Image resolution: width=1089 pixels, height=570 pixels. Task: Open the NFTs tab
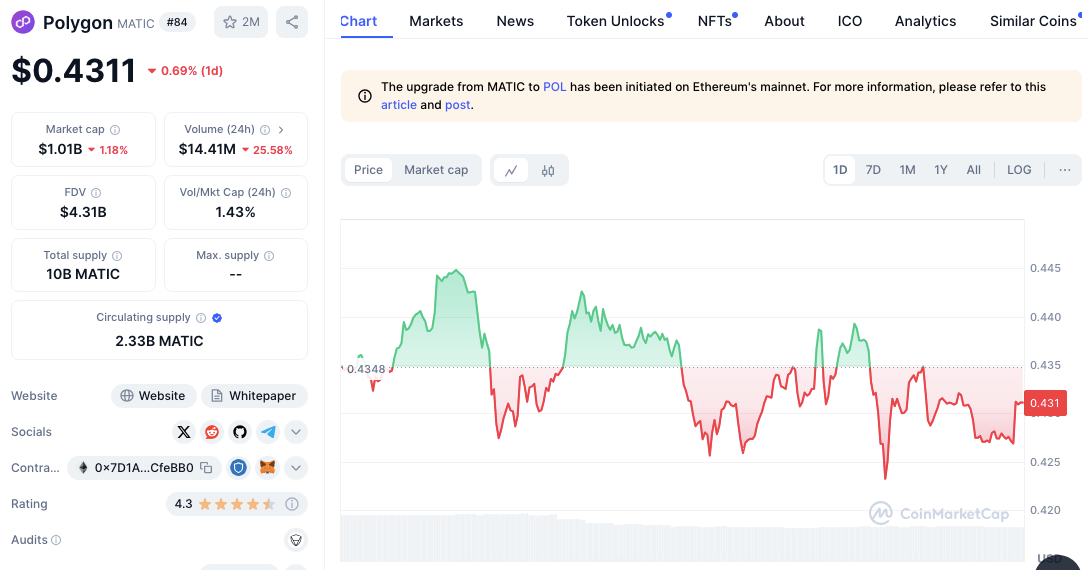tap(715, 22)
